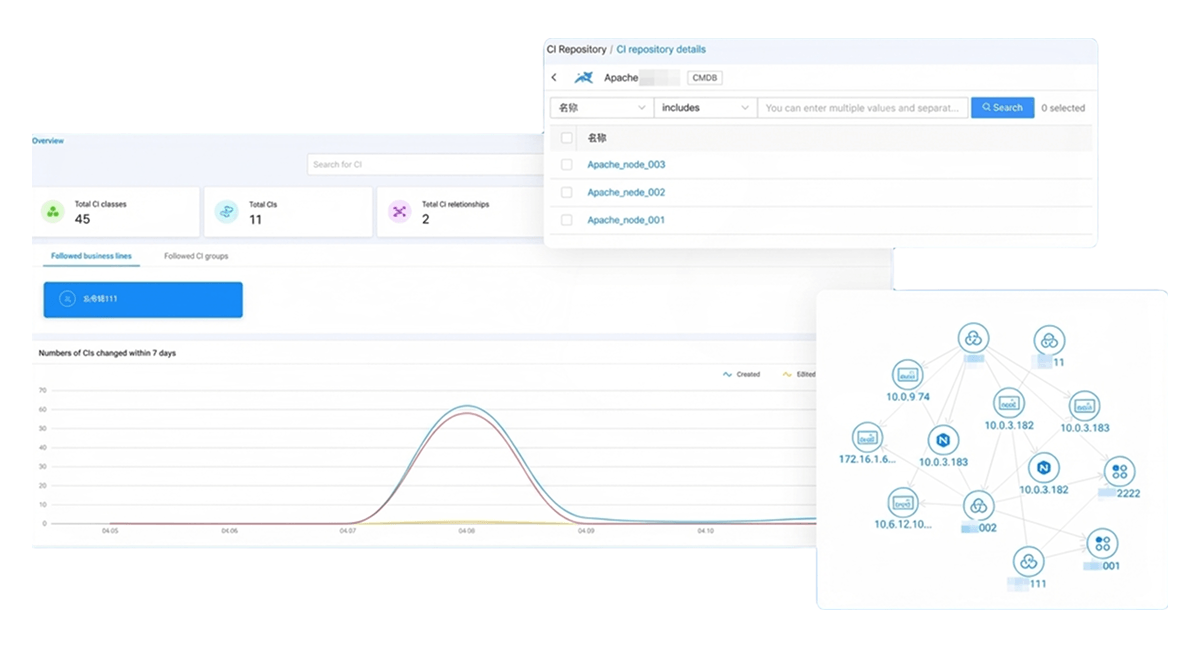Go back using the arrow beside Apache
1200x648 pixels.
coord(555,77)
